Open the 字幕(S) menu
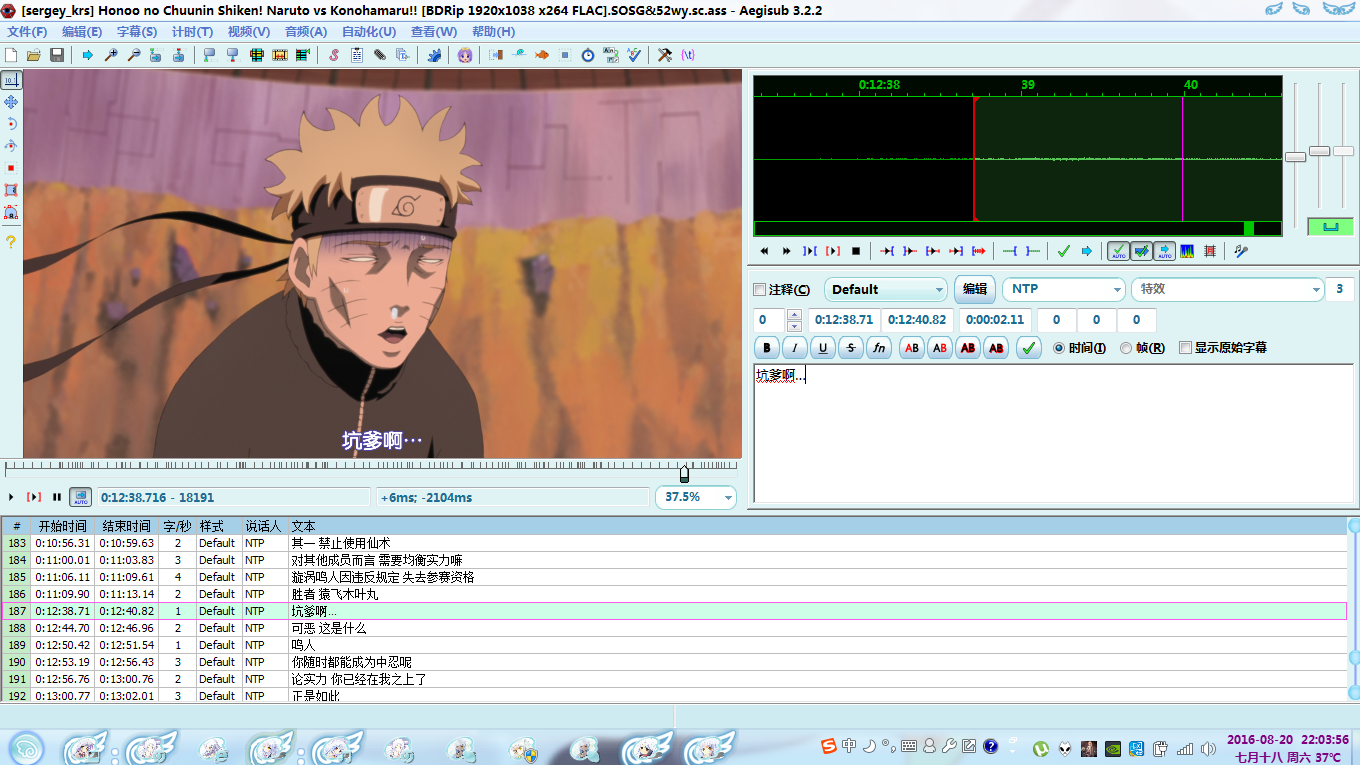 (x=137, y=31)
